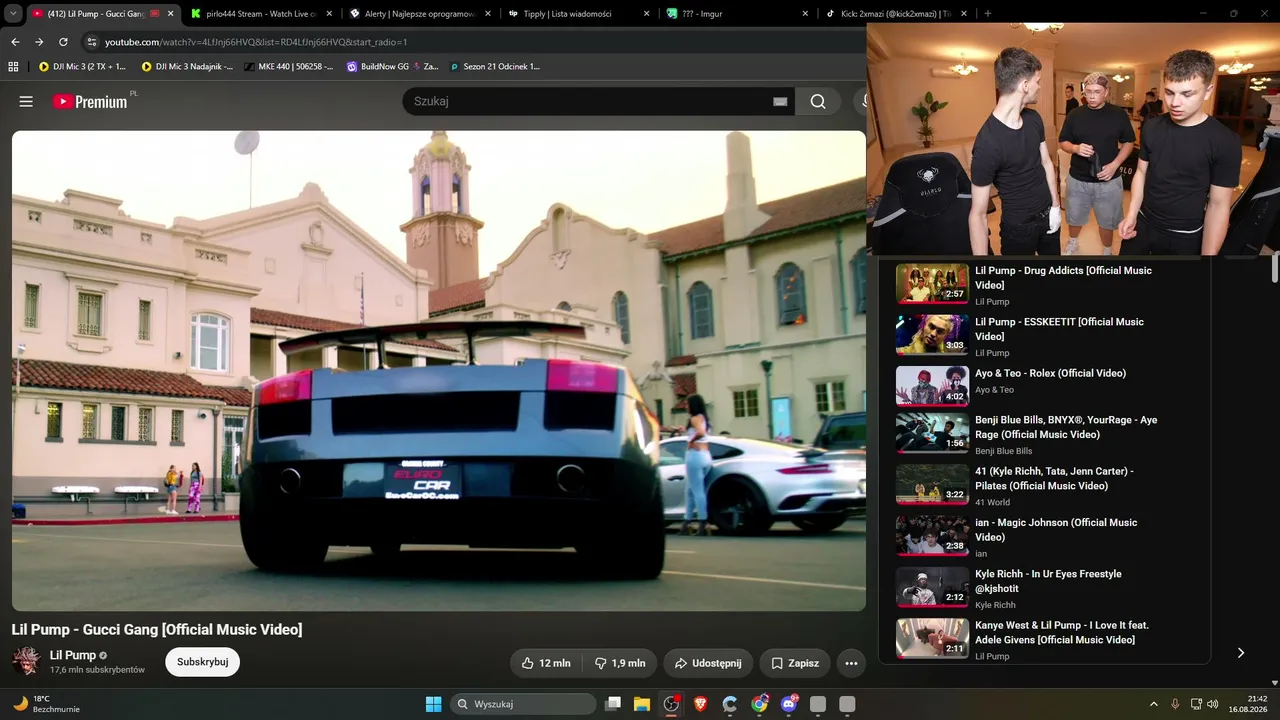Reload the YouTube page
Screen dimensions: 1280x720
(63, 42)
